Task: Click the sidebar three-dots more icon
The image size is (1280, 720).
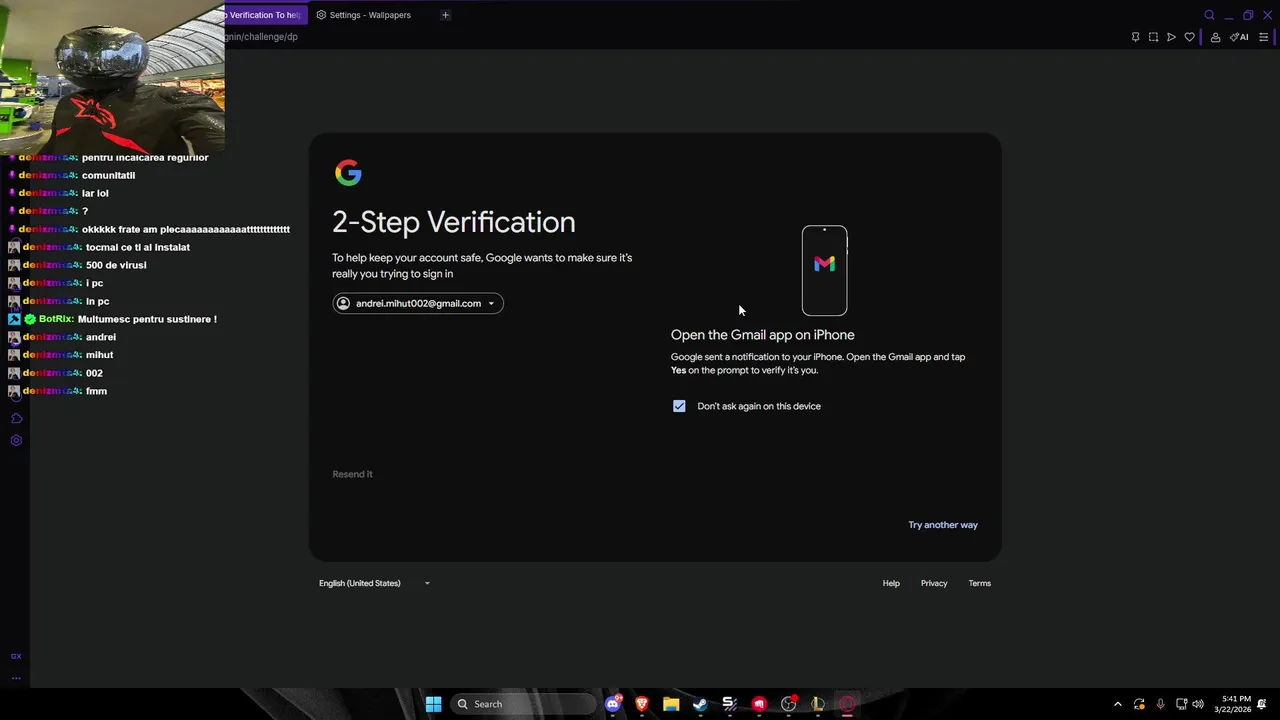Action: [16, 678]
